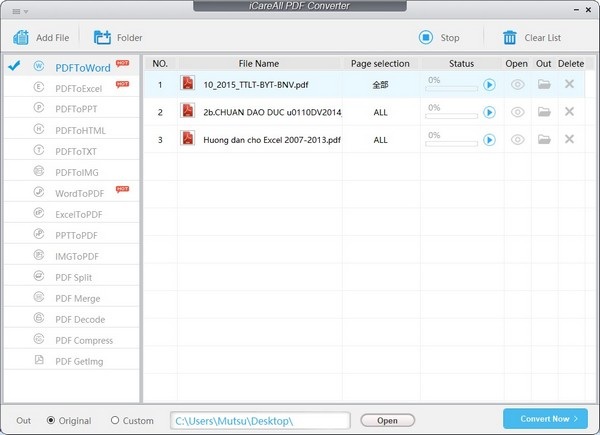Select the Custom output radio button
This screenshot has height=435, width=600.
115,420
